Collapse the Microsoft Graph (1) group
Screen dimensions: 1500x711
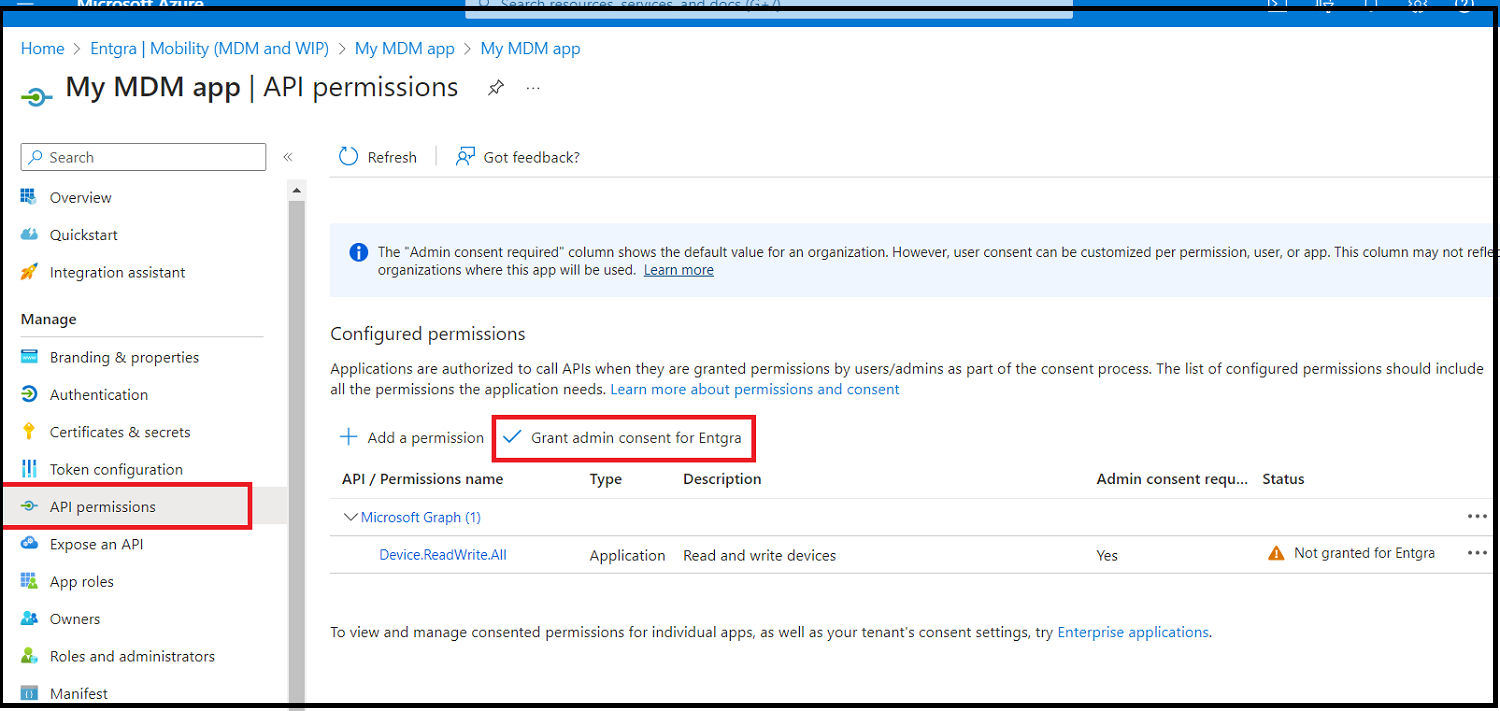pos(351,517)
